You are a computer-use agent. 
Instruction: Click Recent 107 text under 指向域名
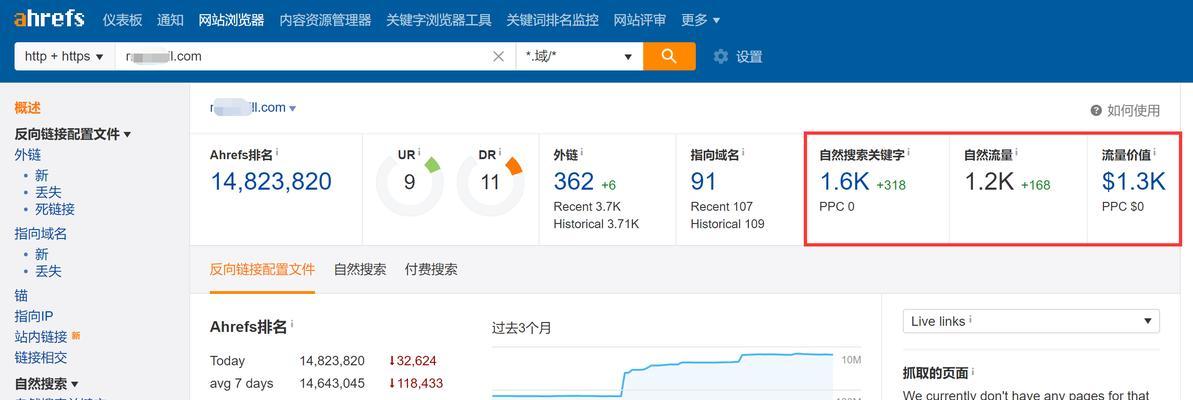[721, 207]
